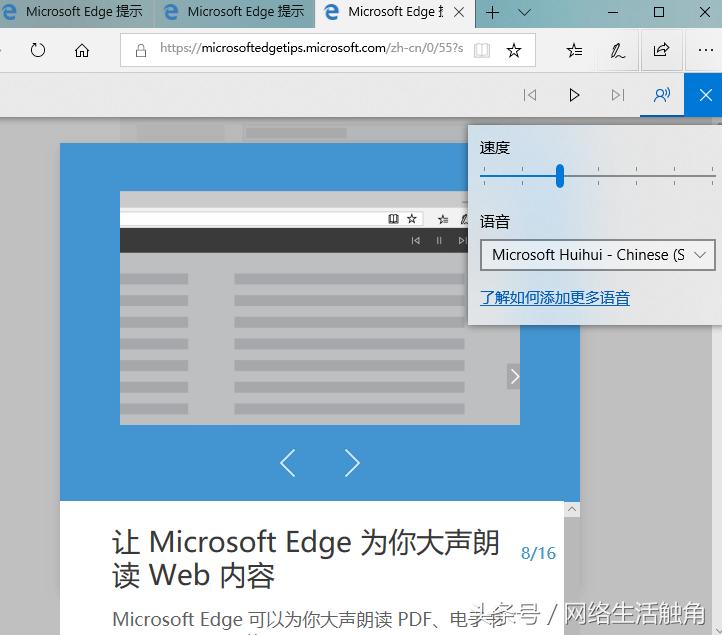
Task: Click the tip illustration image
Action: click(320, 308)
